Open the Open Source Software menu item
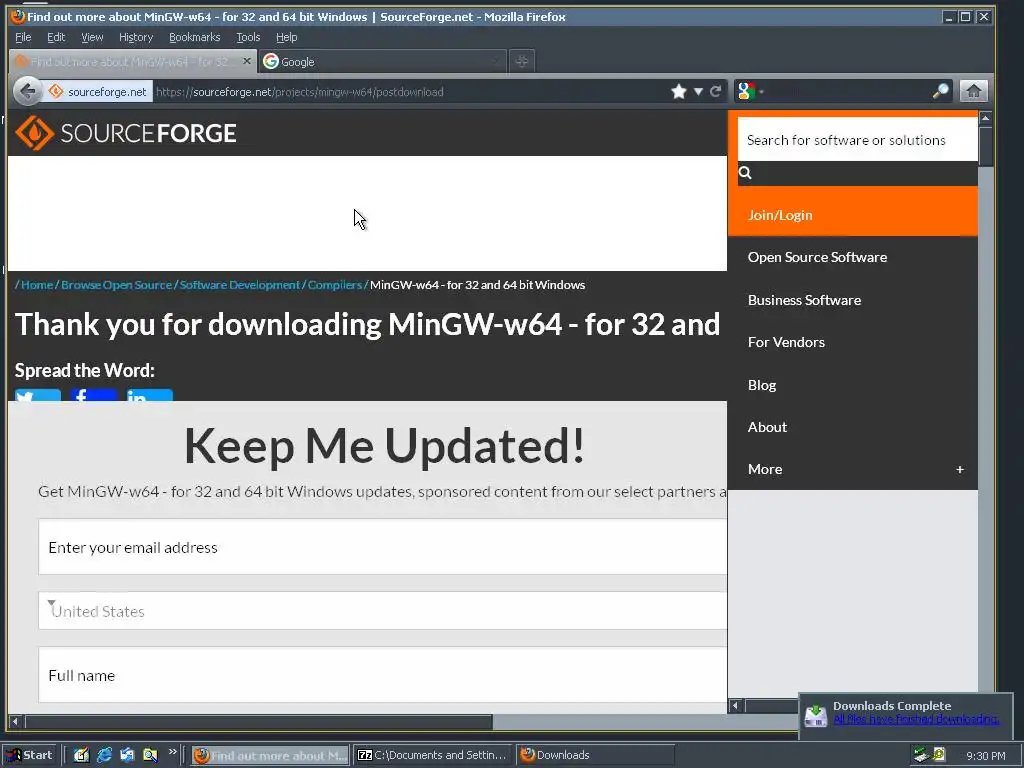This screenshot has width=1024, height=768. (817, 257)
